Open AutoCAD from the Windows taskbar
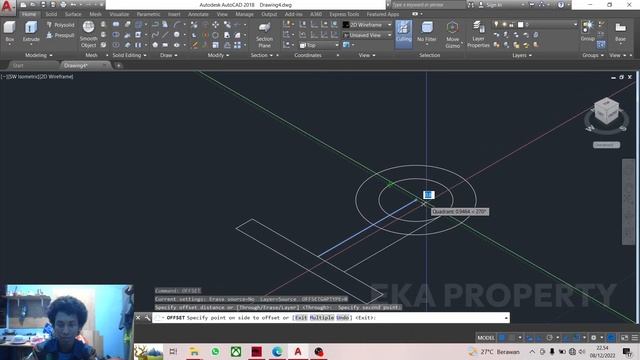Image resolution: width=640 pixels, height=360 pixels. (298, 351)
